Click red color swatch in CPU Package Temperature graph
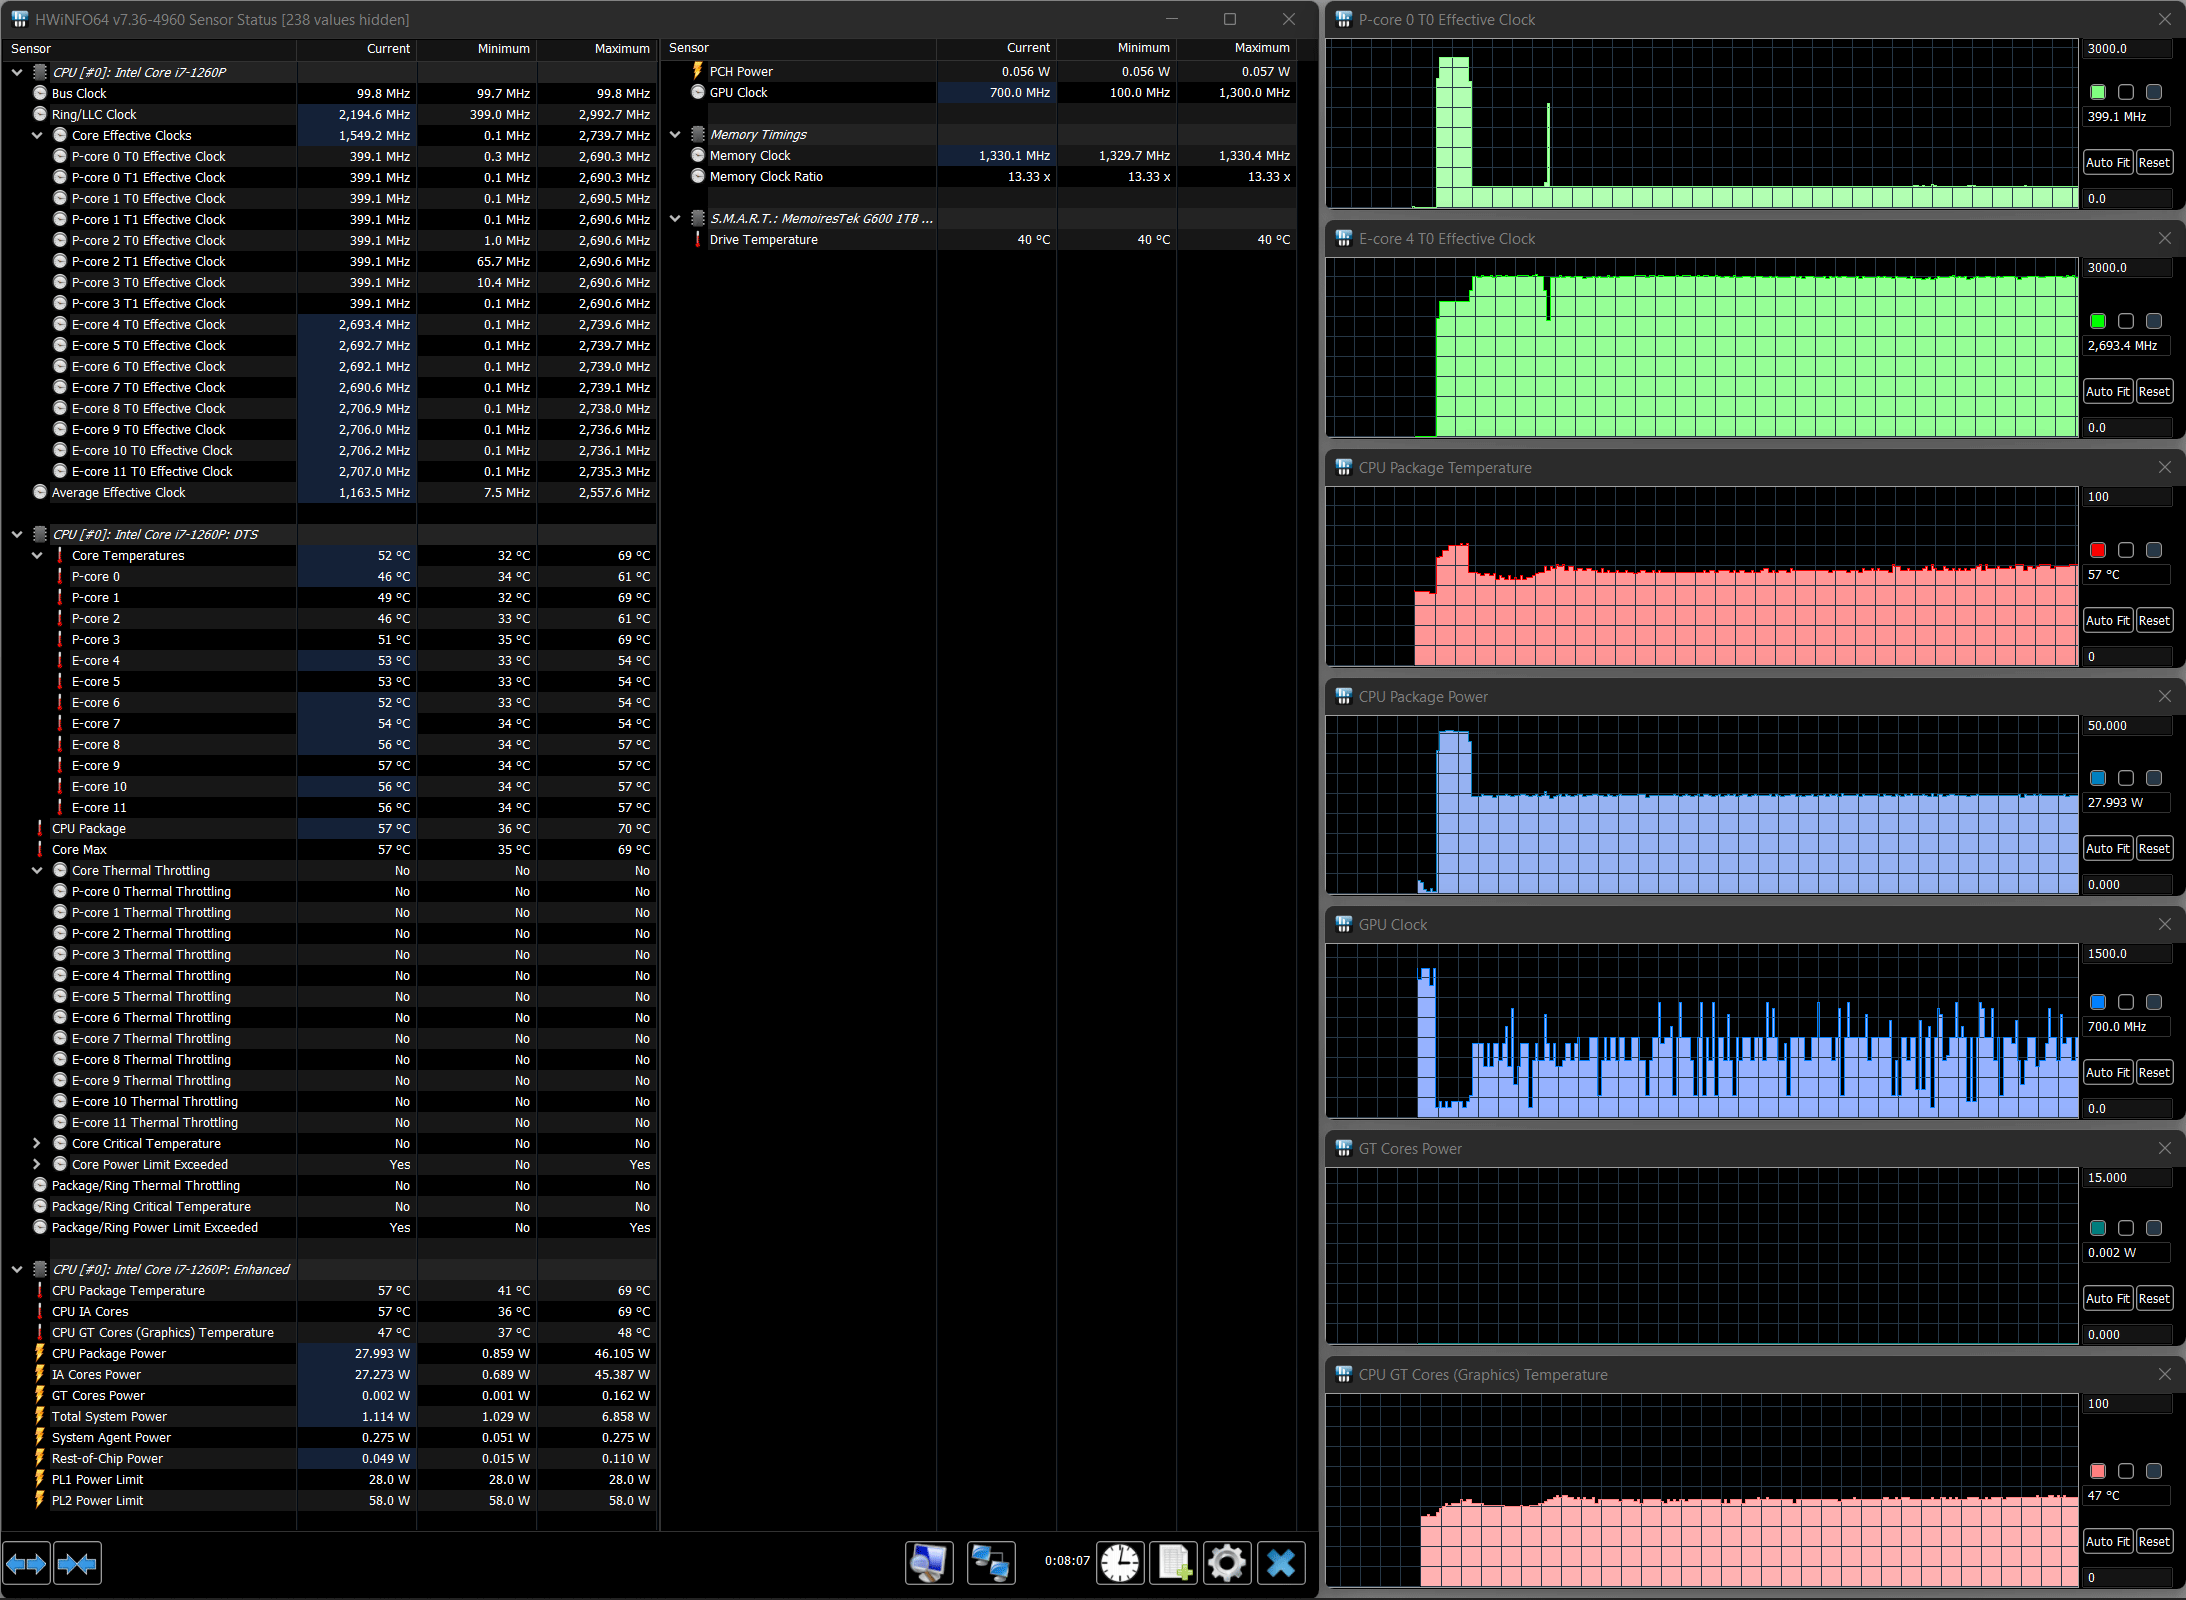 tap(2098, 550)
